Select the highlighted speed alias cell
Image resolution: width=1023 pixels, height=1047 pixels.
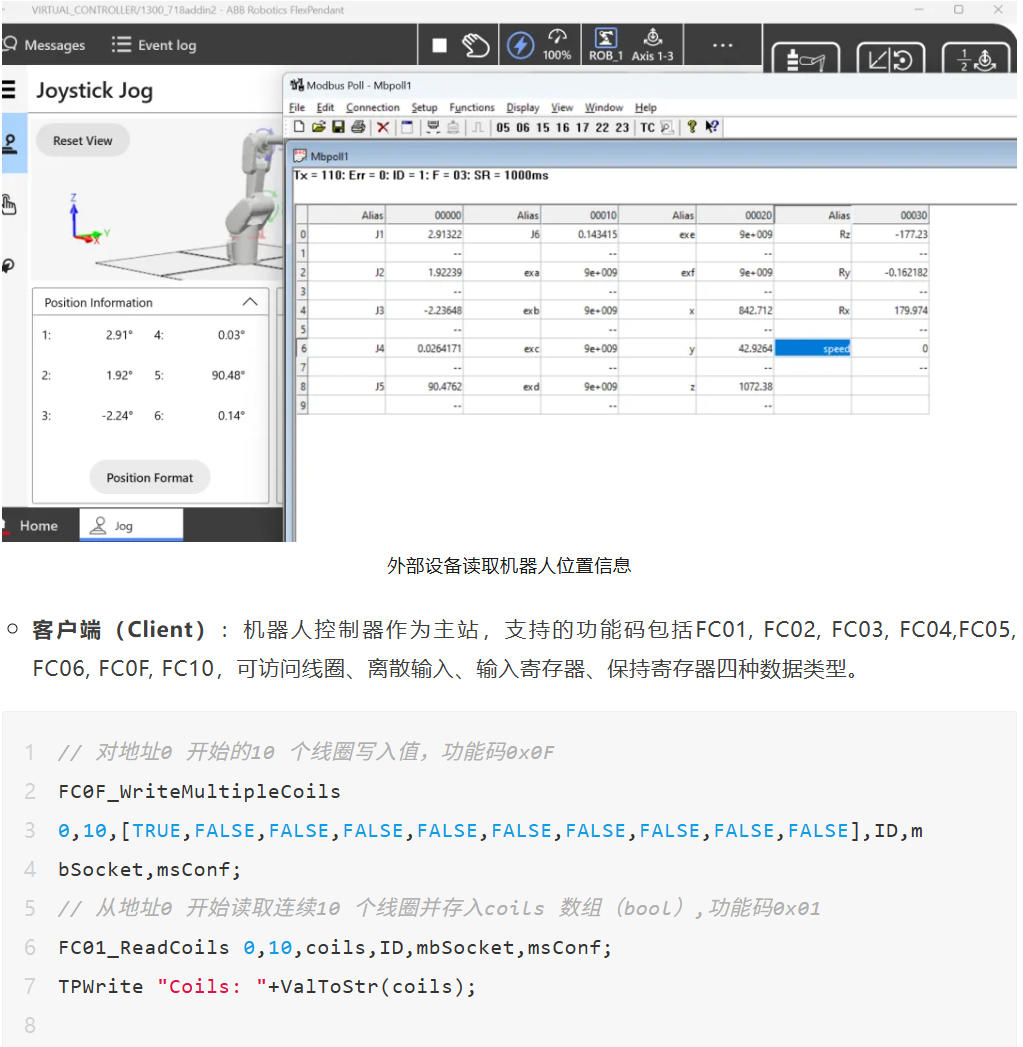[x=812, y=349]
